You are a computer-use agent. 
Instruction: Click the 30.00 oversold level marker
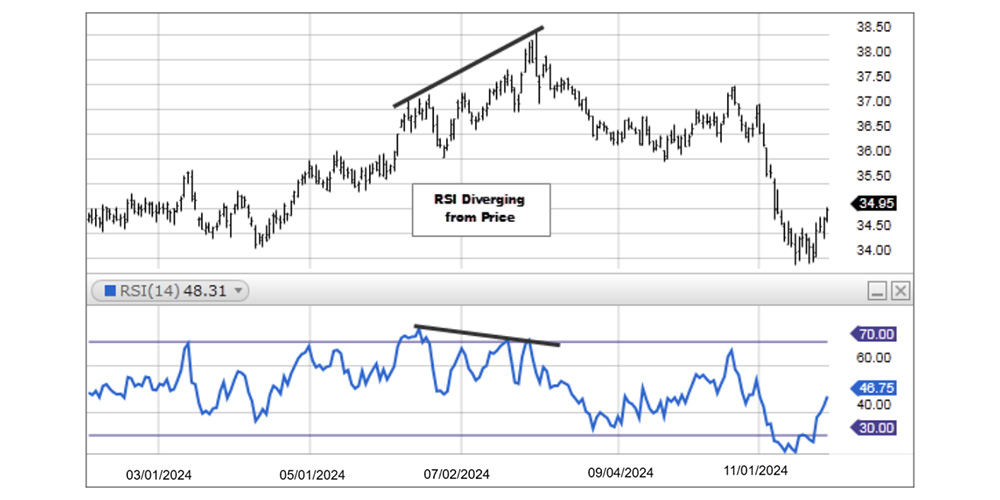pos(874,428)
